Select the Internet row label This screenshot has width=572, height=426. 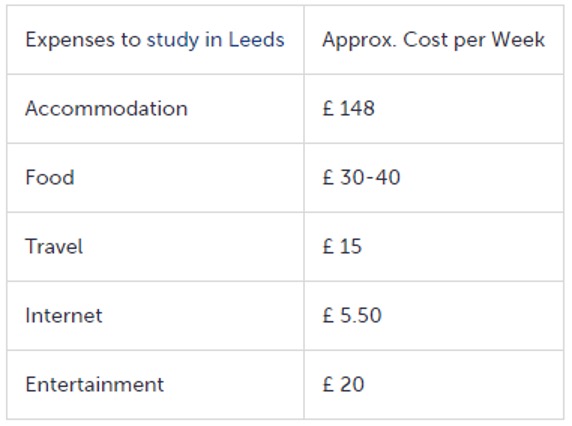click(64, 315)
